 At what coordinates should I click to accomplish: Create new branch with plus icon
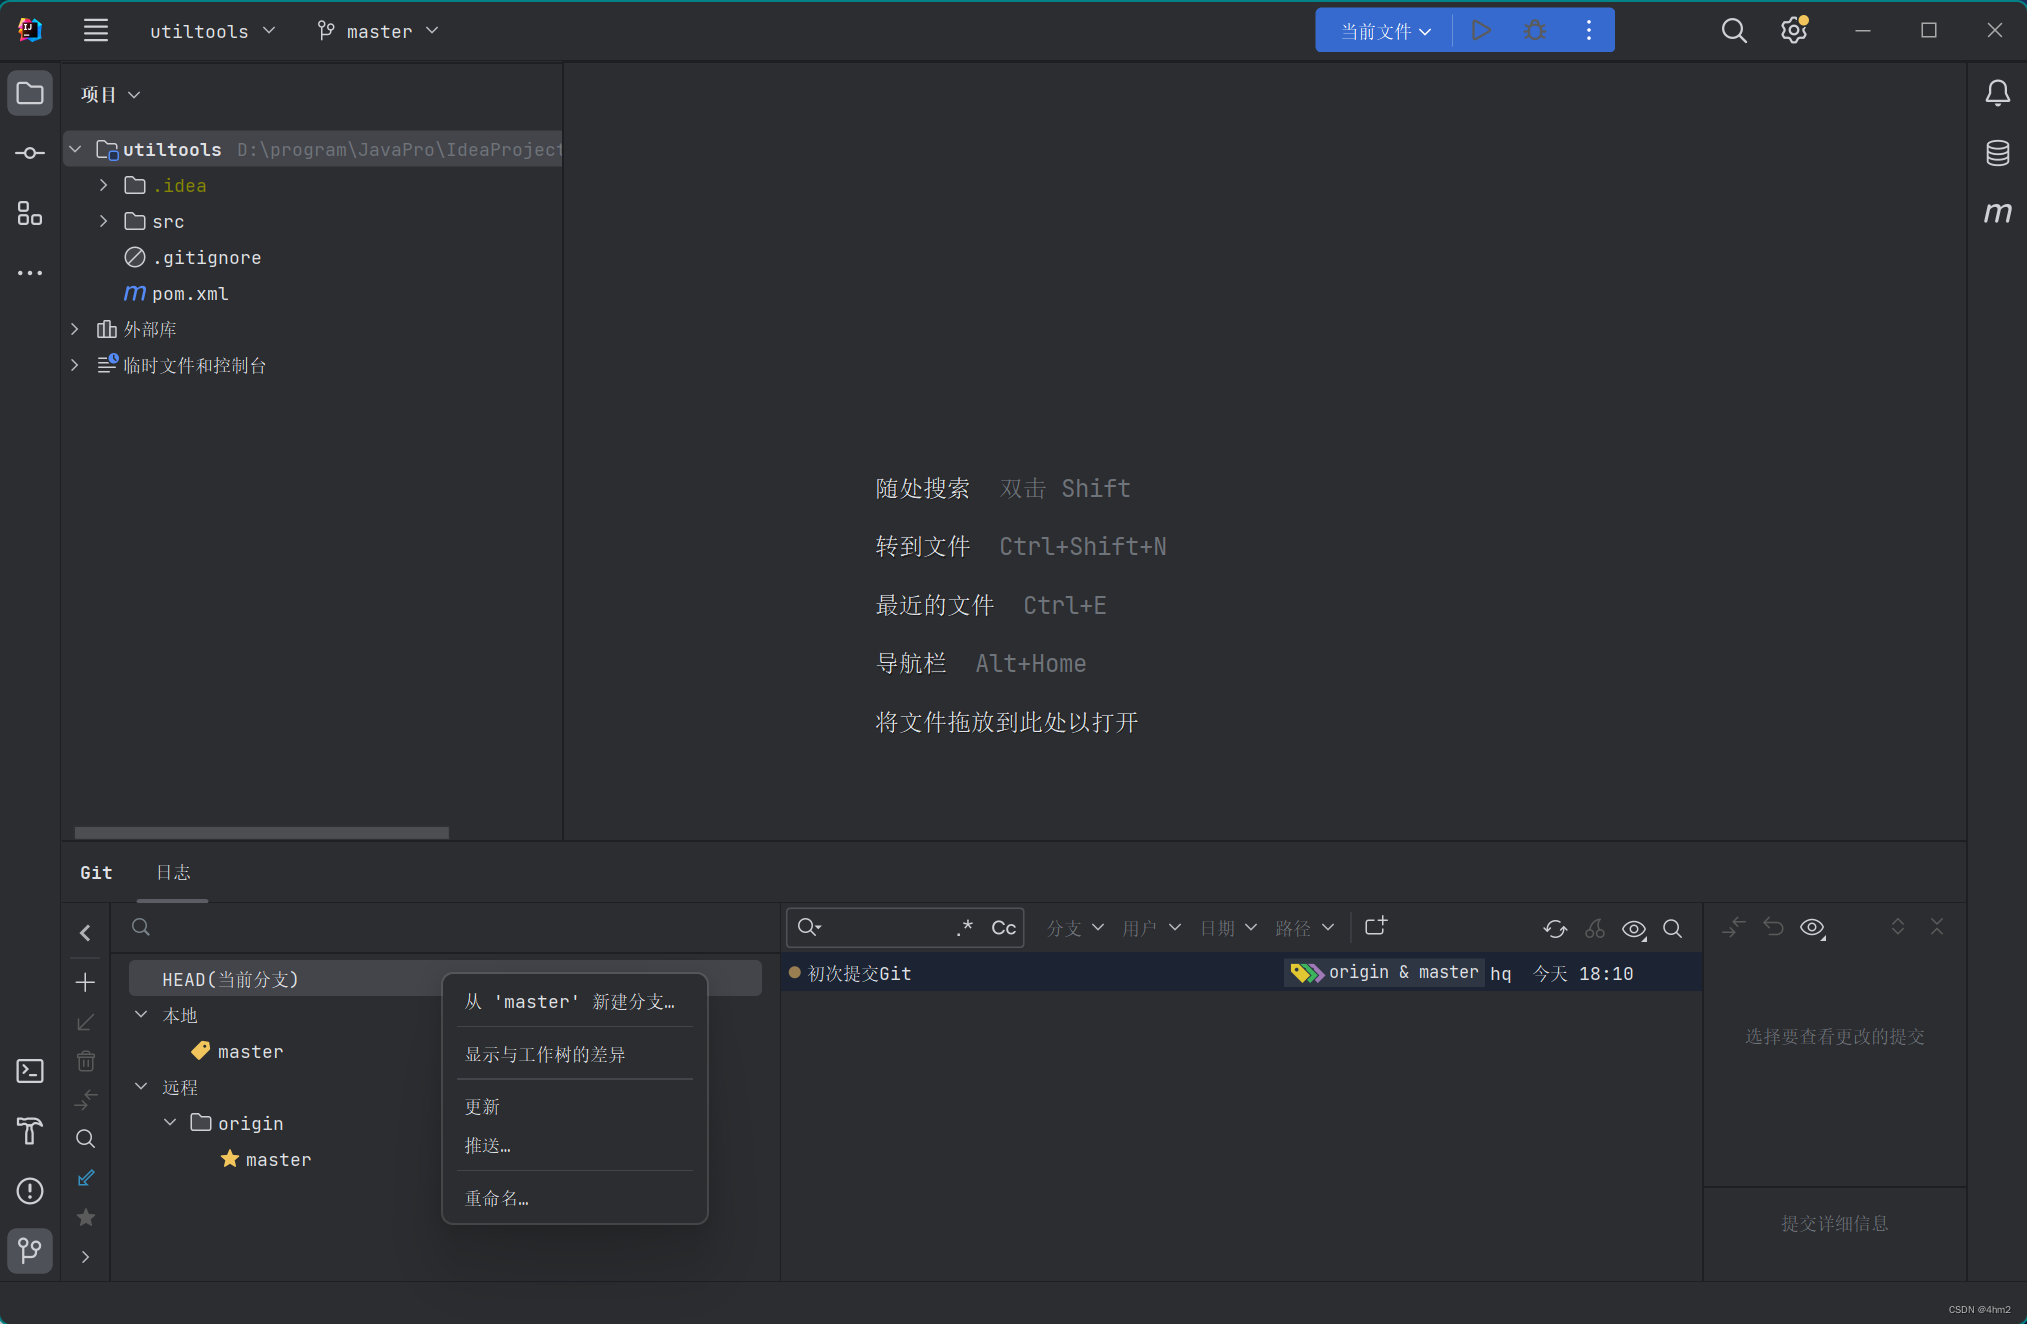[x=86, y=982]
